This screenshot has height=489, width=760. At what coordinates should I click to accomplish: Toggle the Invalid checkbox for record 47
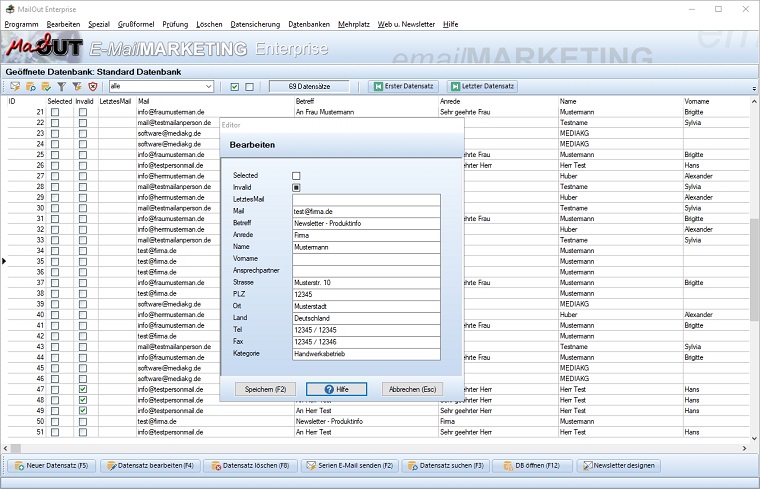83,389
